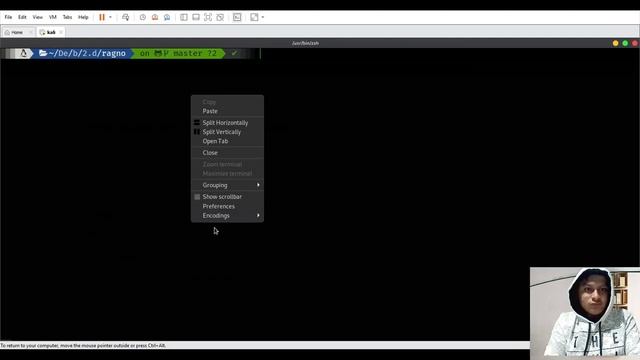This screenshot has width=640, height=360.
Task: Toggle the thumbnail bar icon
Action: [196, 17]
